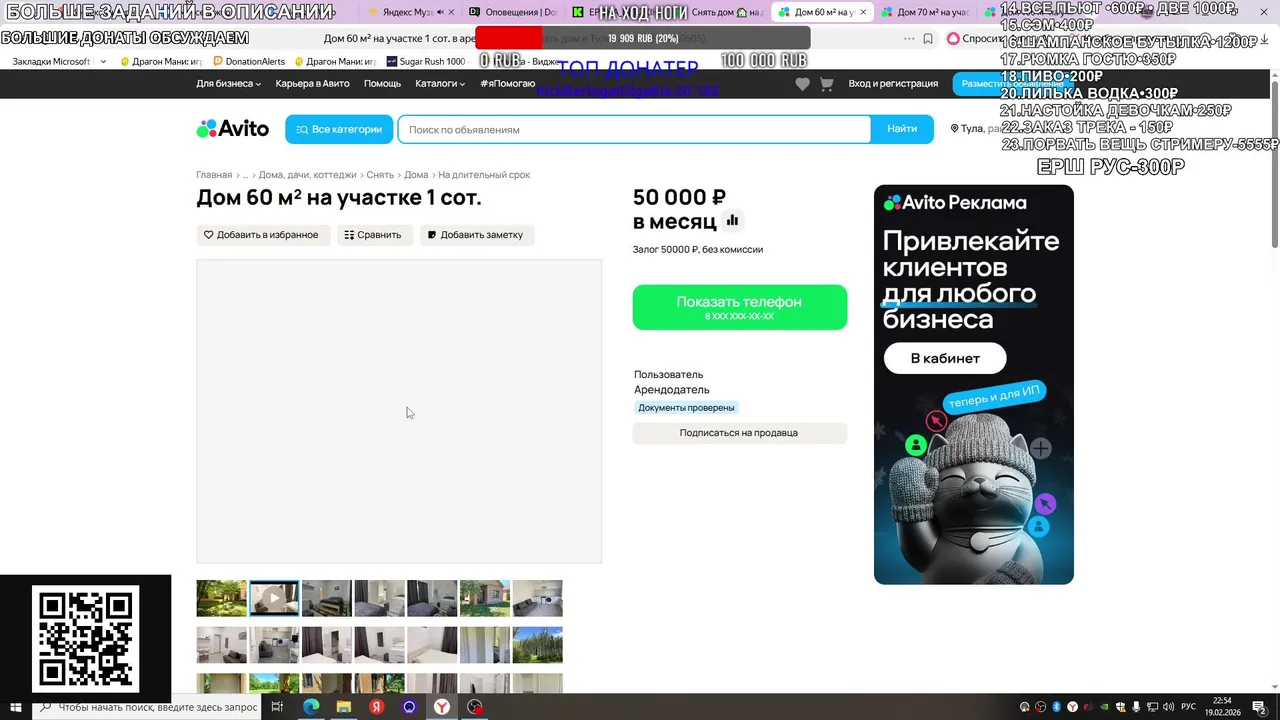
Task: Click the main photo viewer area
Action: (x=399, y=411)
